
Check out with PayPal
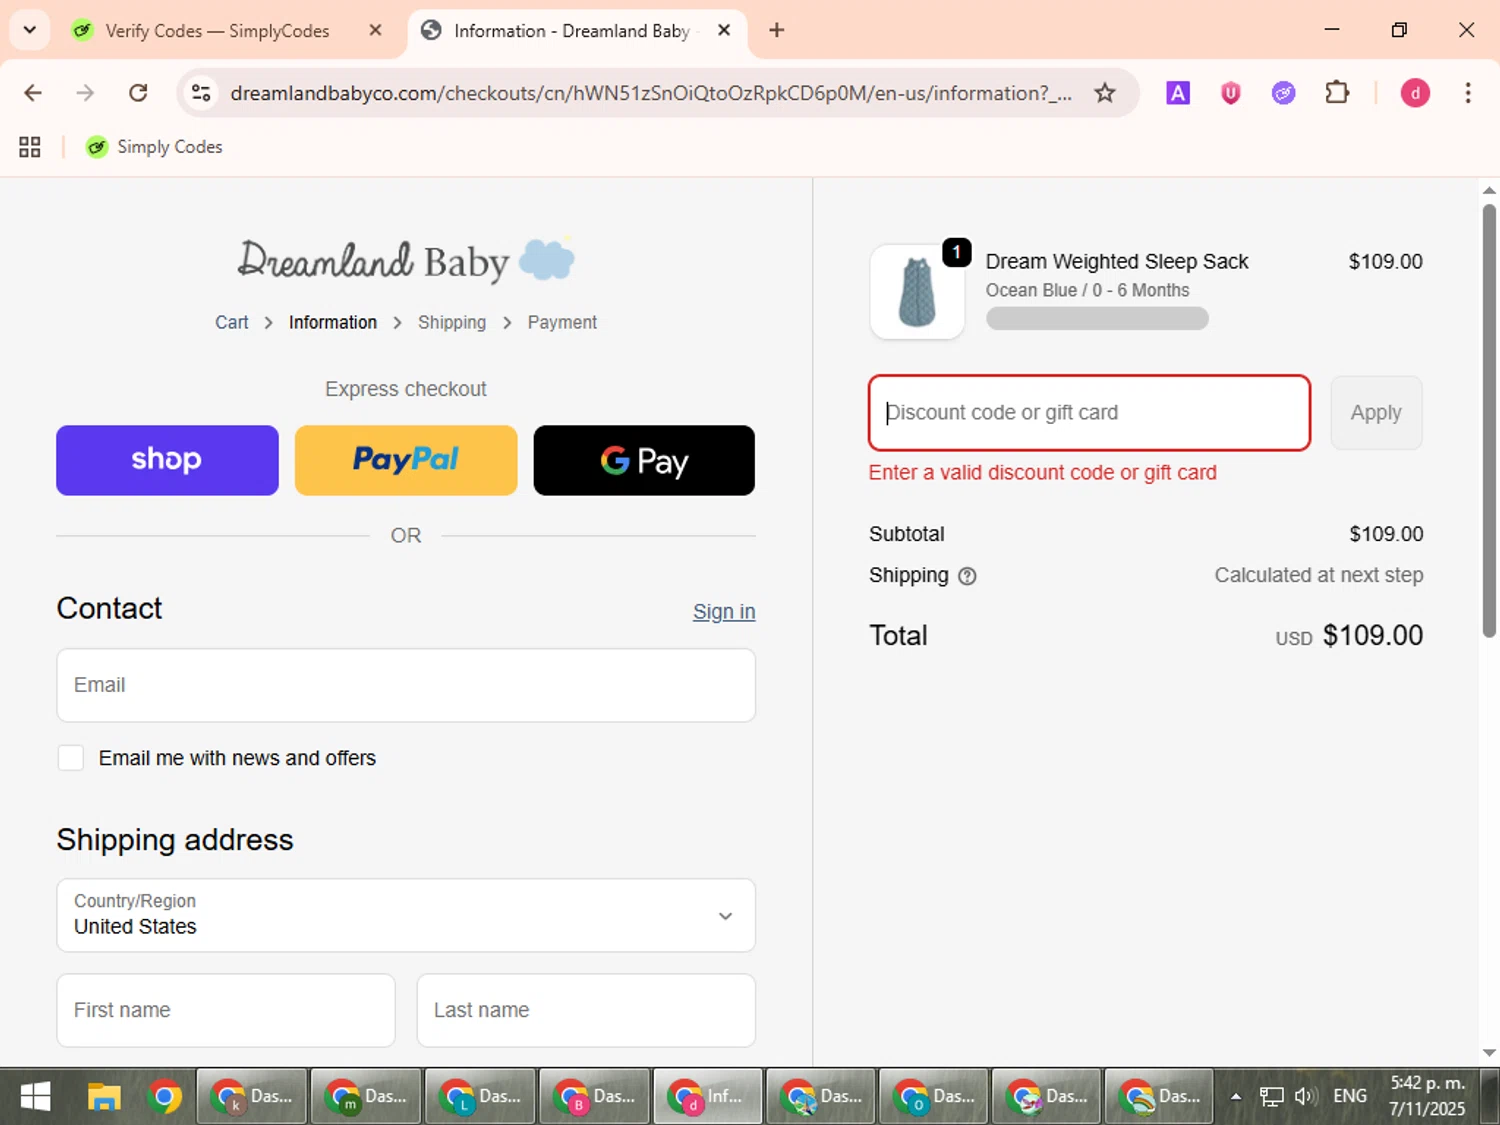tap(406, 460)
